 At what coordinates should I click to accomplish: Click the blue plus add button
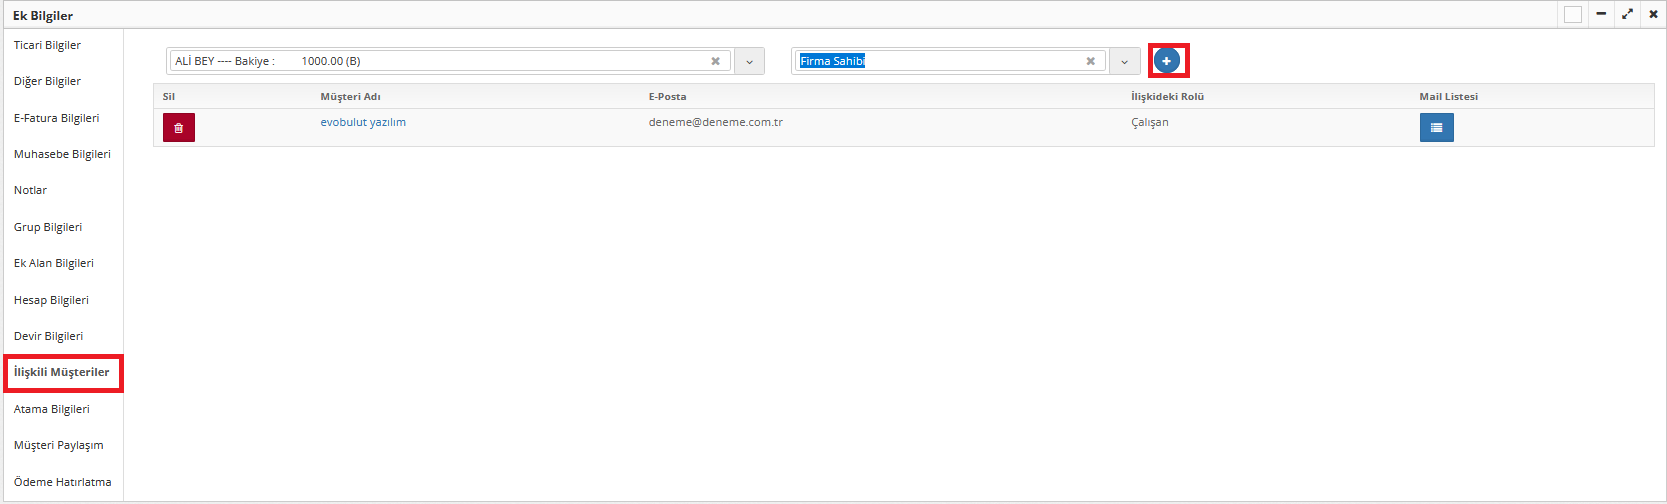click(x=1166, y=61)
